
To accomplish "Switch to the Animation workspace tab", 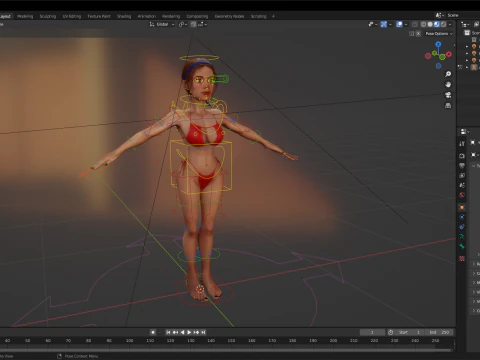I will pos(147,16).
